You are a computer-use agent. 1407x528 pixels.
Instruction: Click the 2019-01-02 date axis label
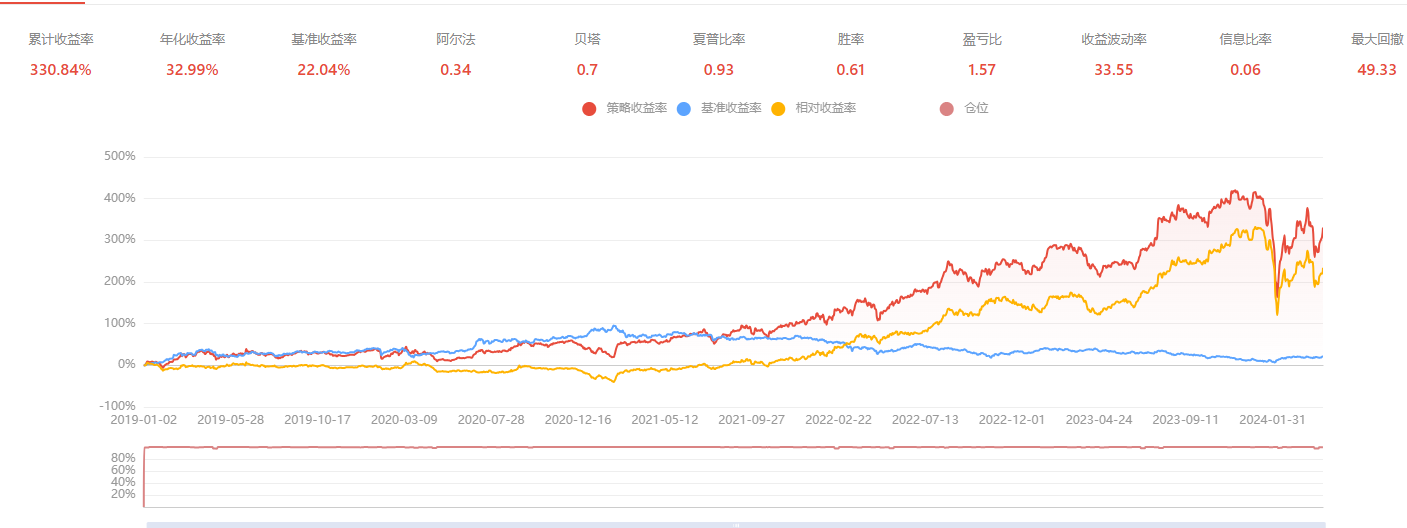145,420
